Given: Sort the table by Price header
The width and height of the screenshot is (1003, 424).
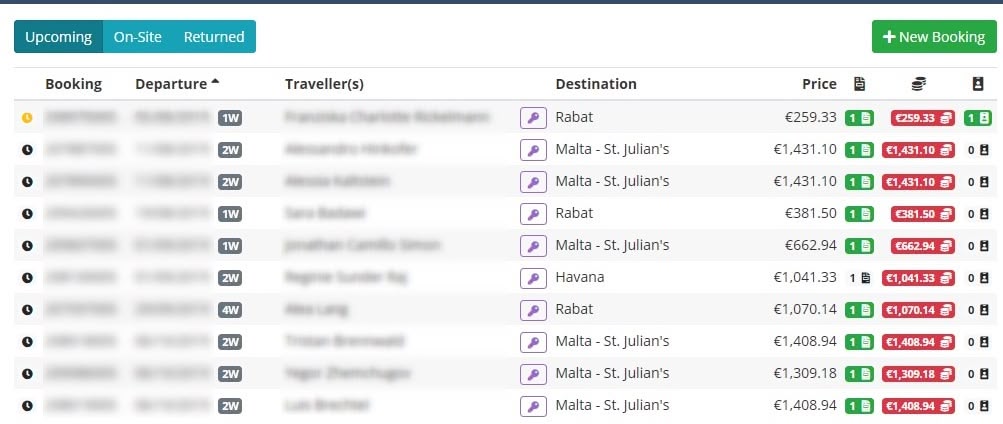Looking at the screenshot, I should tap(819, 84).
